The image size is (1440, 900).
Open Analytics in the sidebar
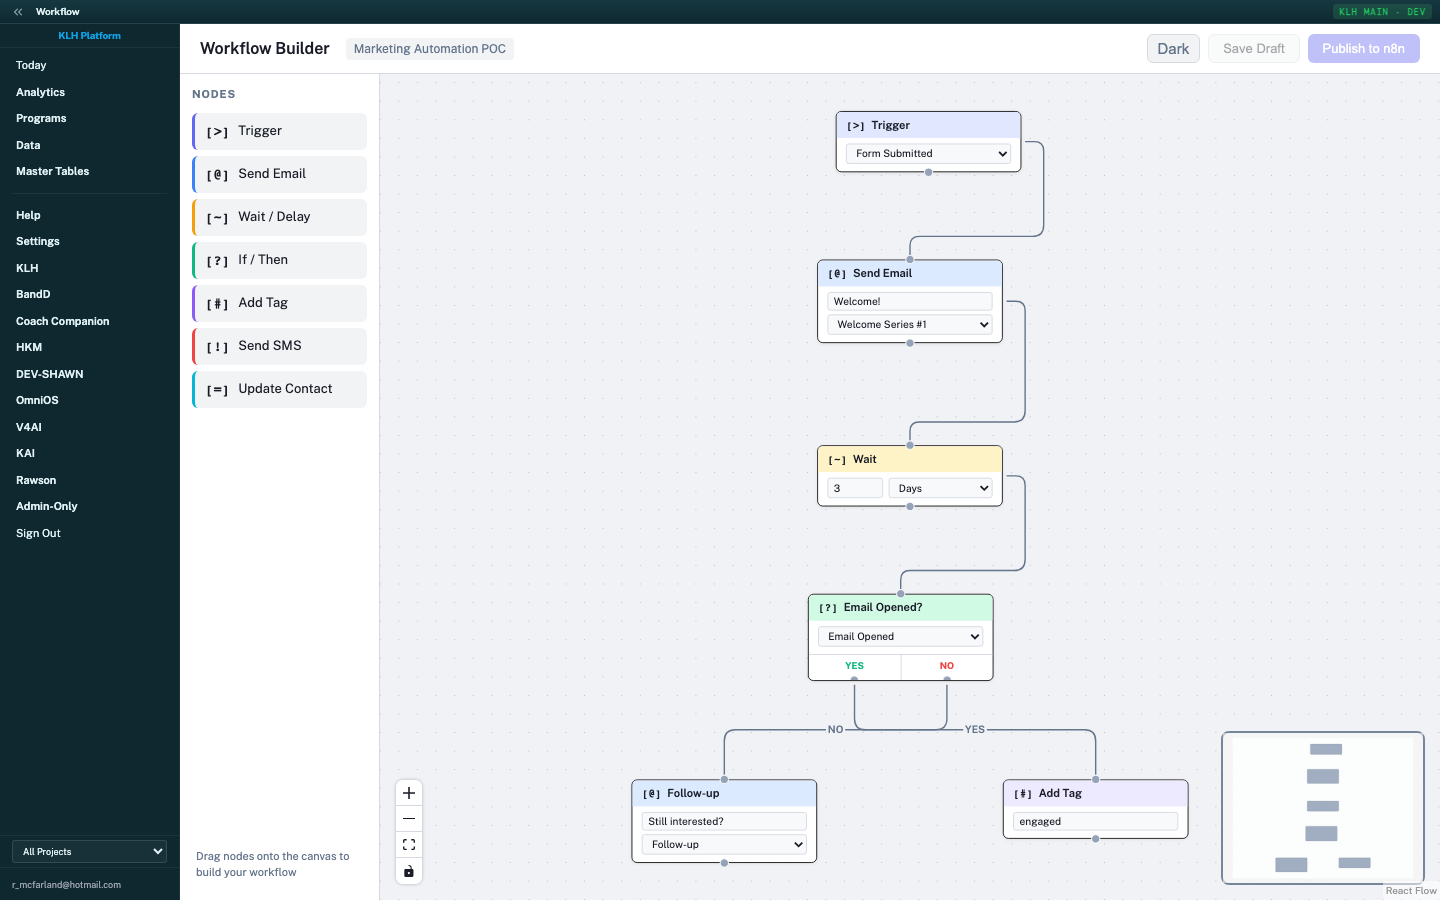click(40, 92)
